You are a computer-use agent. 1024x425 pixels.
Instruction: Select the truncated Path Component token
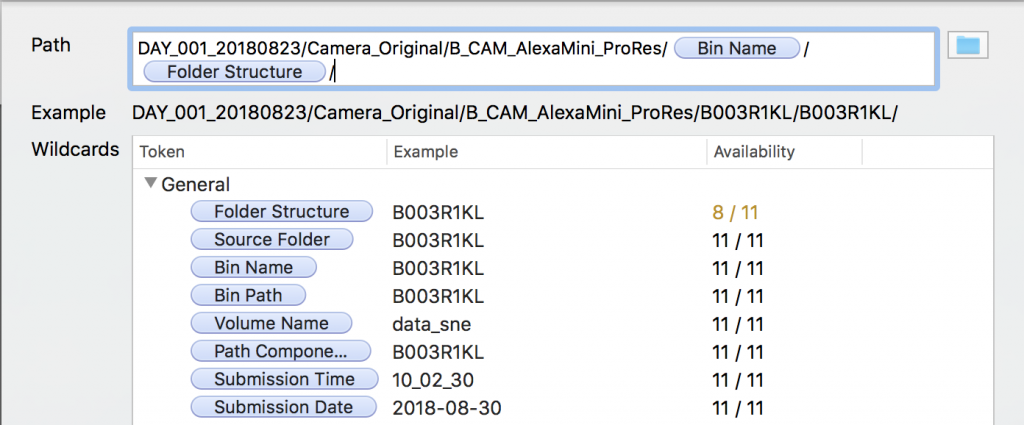click(x=280, y=351)
